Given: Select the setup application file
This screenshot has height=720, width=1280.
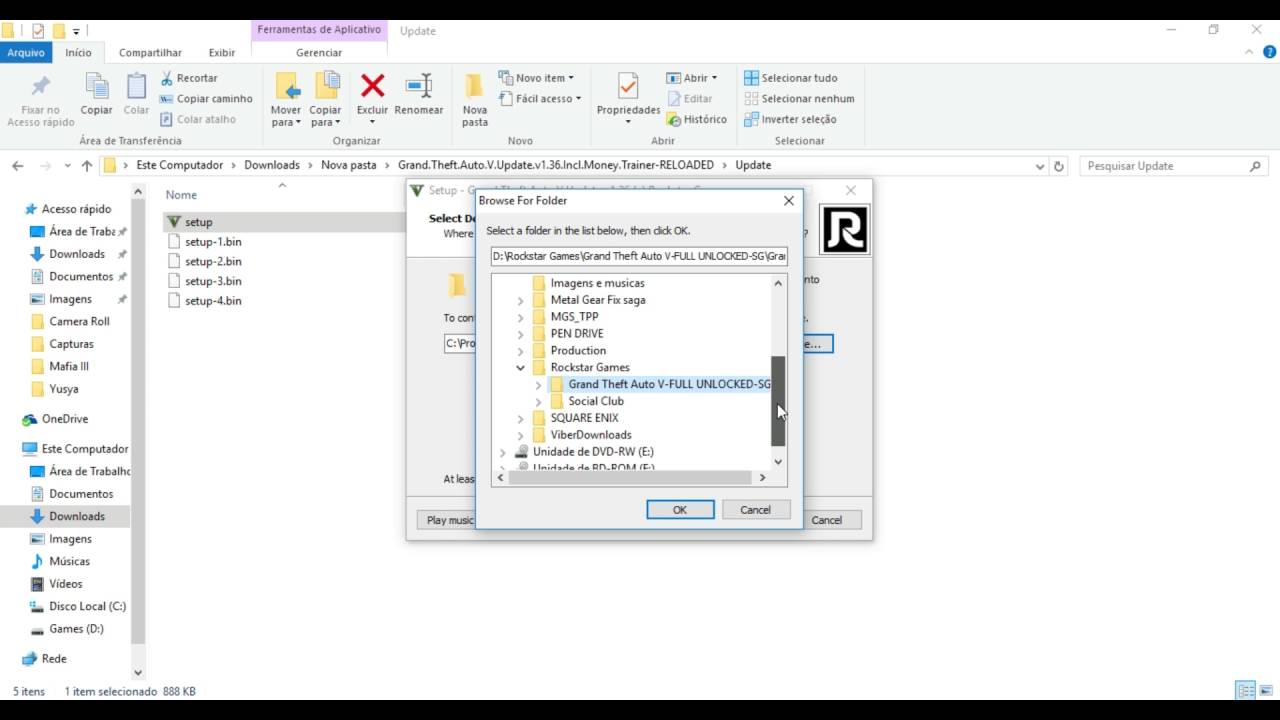Looking at the screenshot, I should tap(199, 222).
